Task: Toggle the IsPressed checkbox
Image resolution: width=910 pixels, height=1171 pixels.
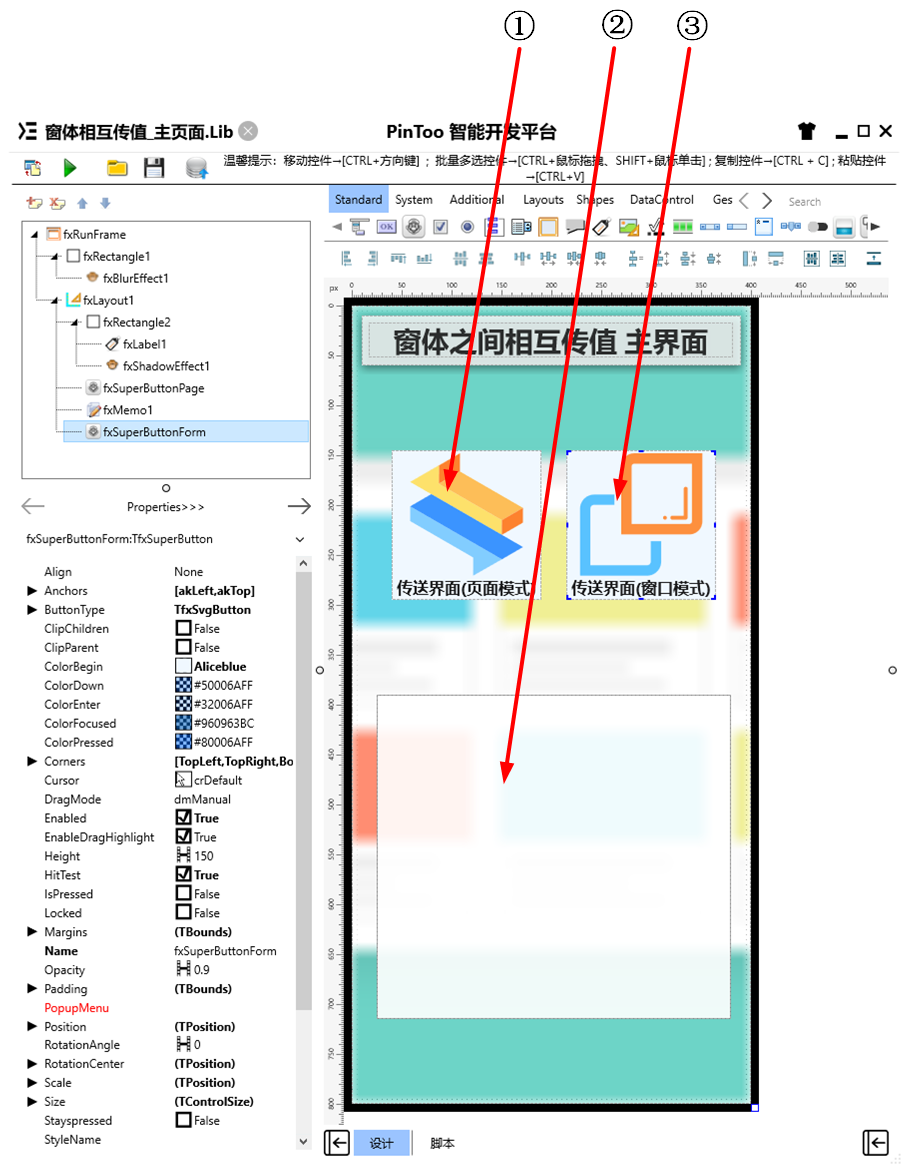Action: pos(183,893)
